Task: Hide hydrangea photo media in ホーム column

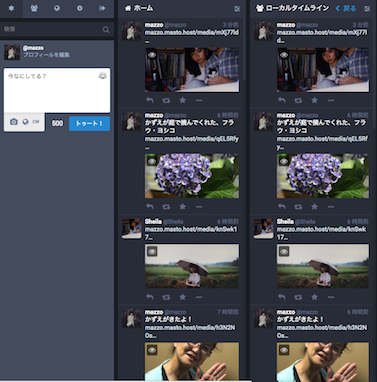Action: [152, 161]
